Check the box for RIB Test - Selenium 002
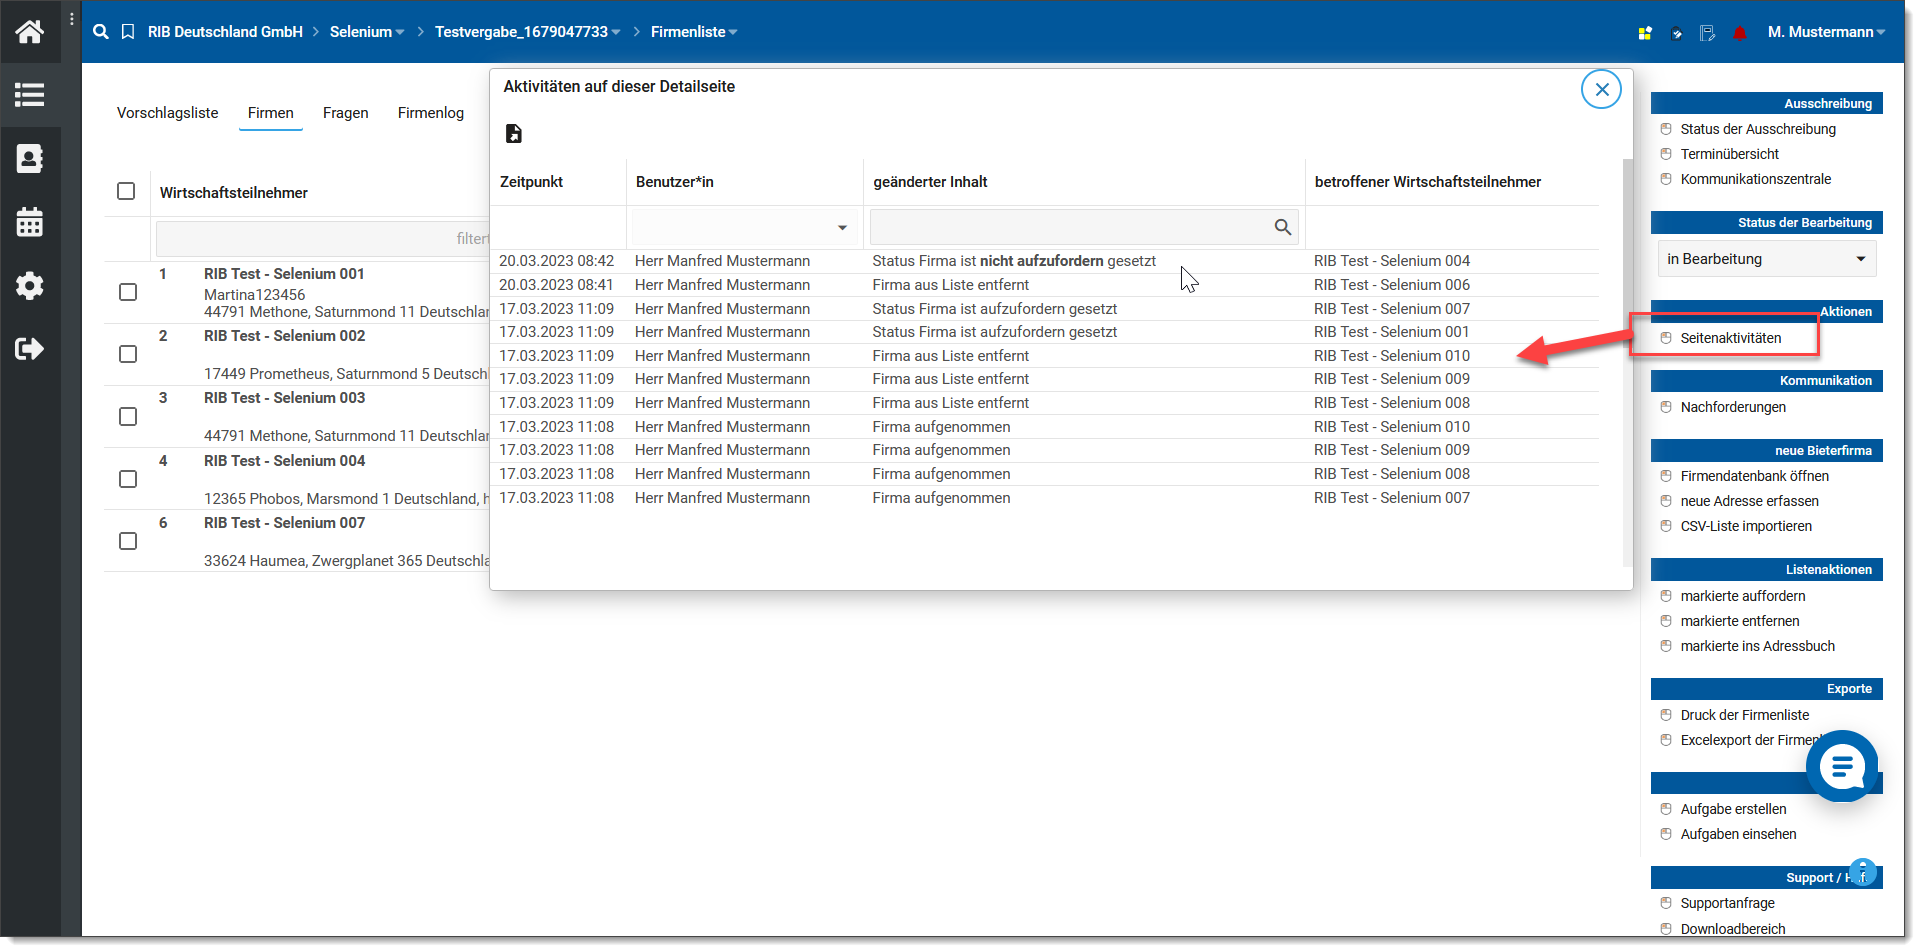This screenshot has height=952, width=1920. point(128,354)
